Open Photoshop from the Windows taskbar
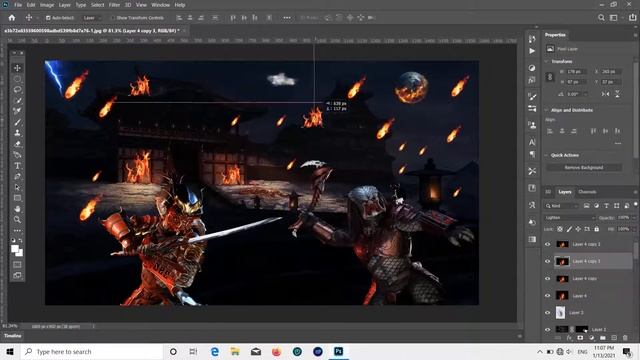The image size is (640, 360). [x=338, y=351]
